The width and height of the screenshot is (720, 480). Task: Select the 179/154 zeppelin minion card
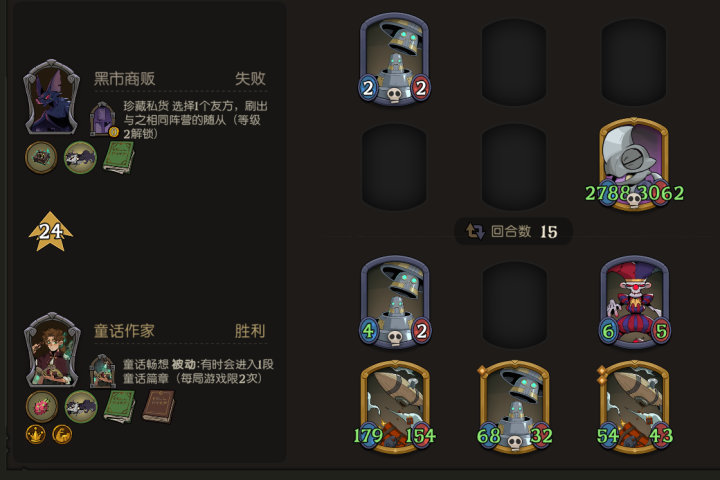click(395, 407)
